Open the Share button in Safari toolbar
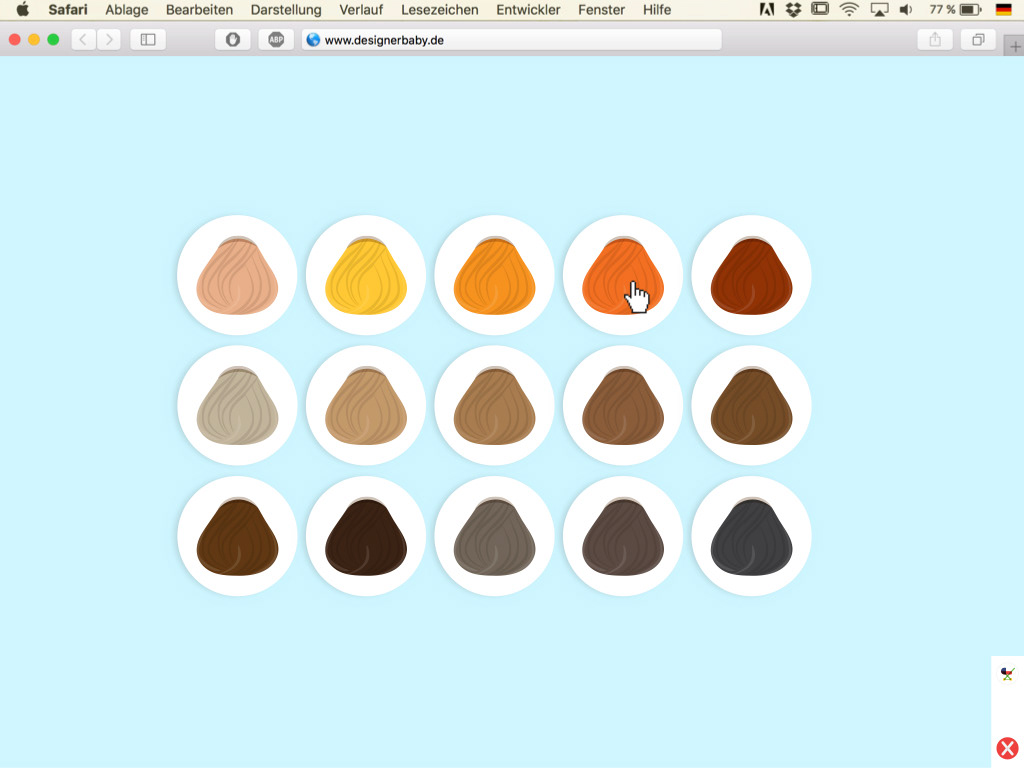The image size is (1024, 768). pyautogui.click(x=935, y=40)
